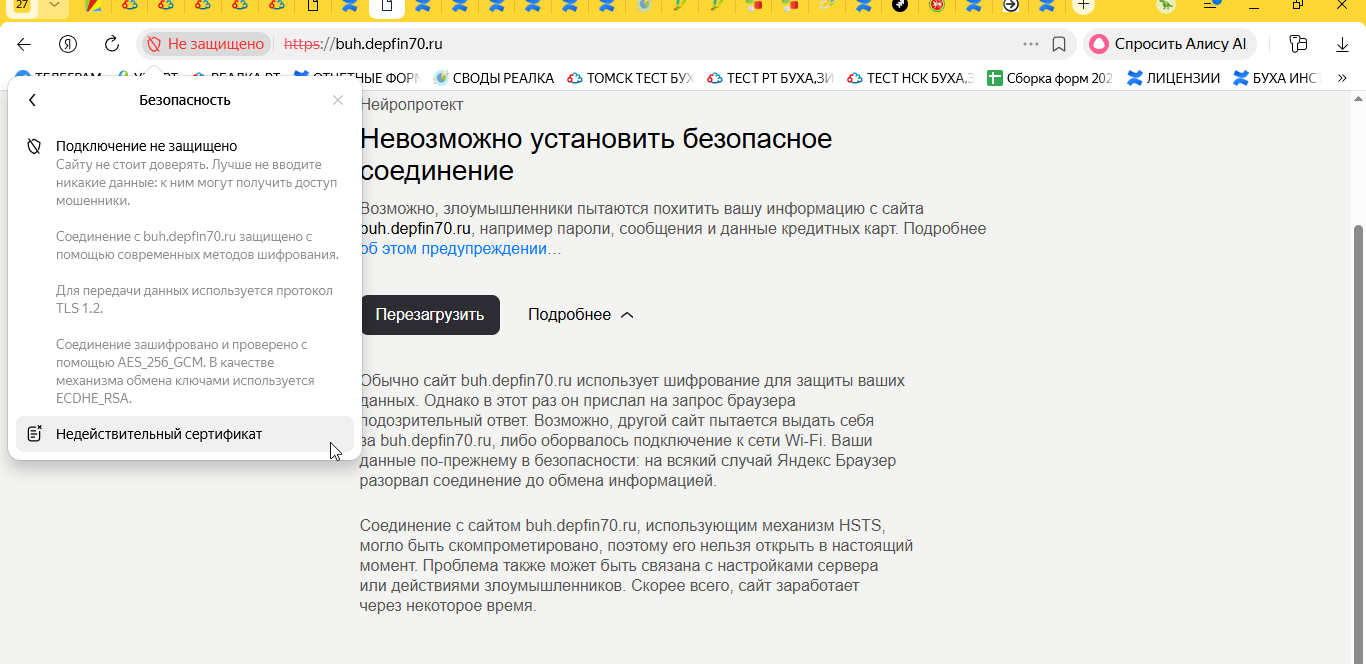Open the Yandex "Я" home button

(x=68, y=44)
